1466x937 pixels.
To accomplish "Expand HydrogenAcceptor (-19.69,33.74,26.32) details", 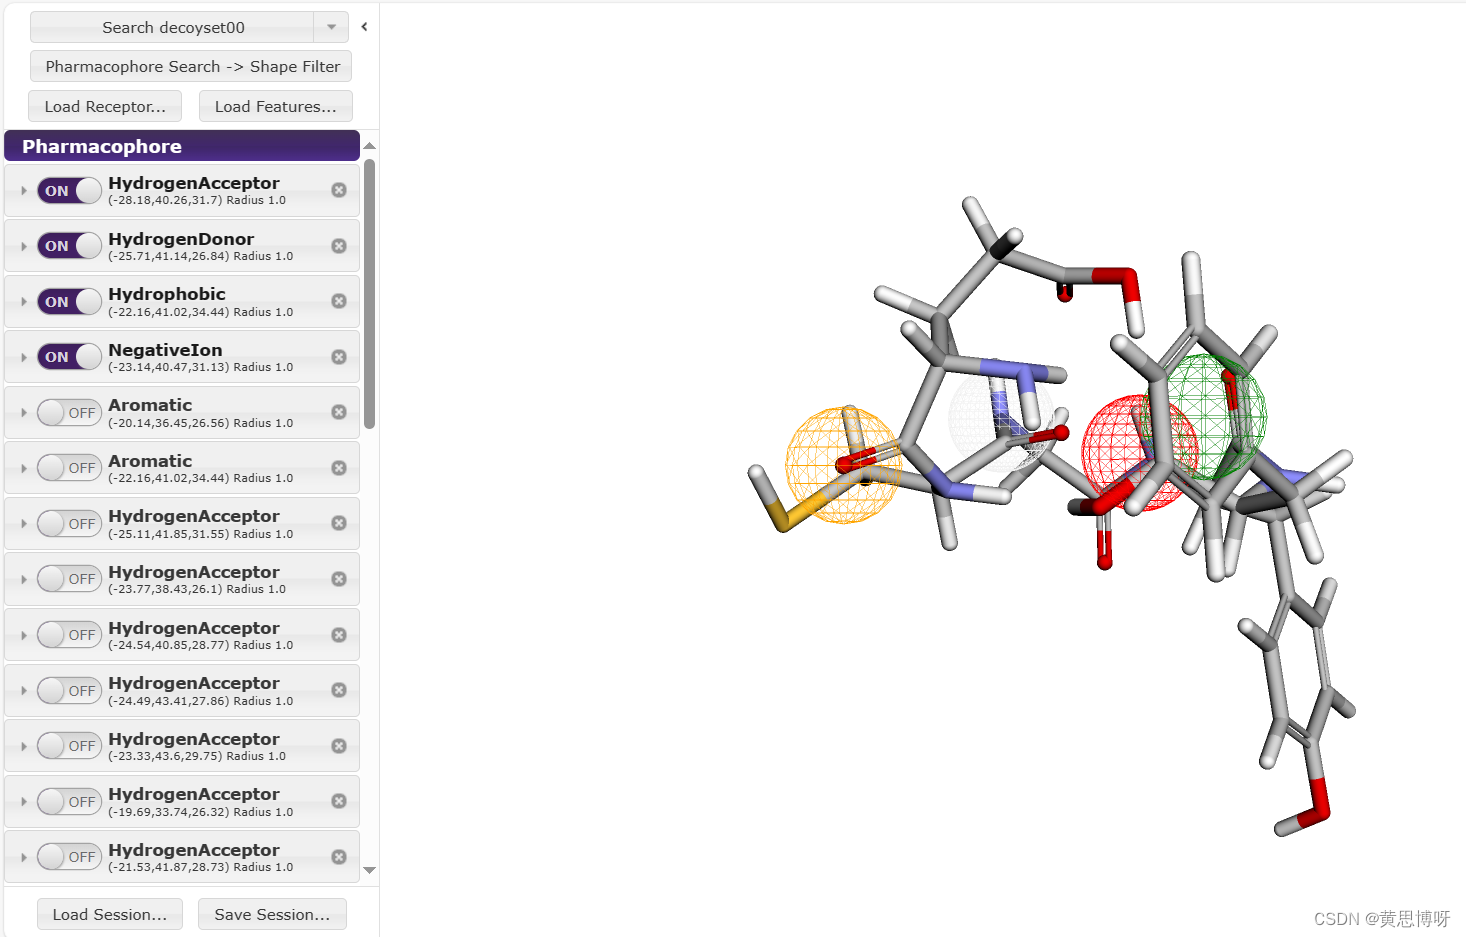I will click(23, 801).
